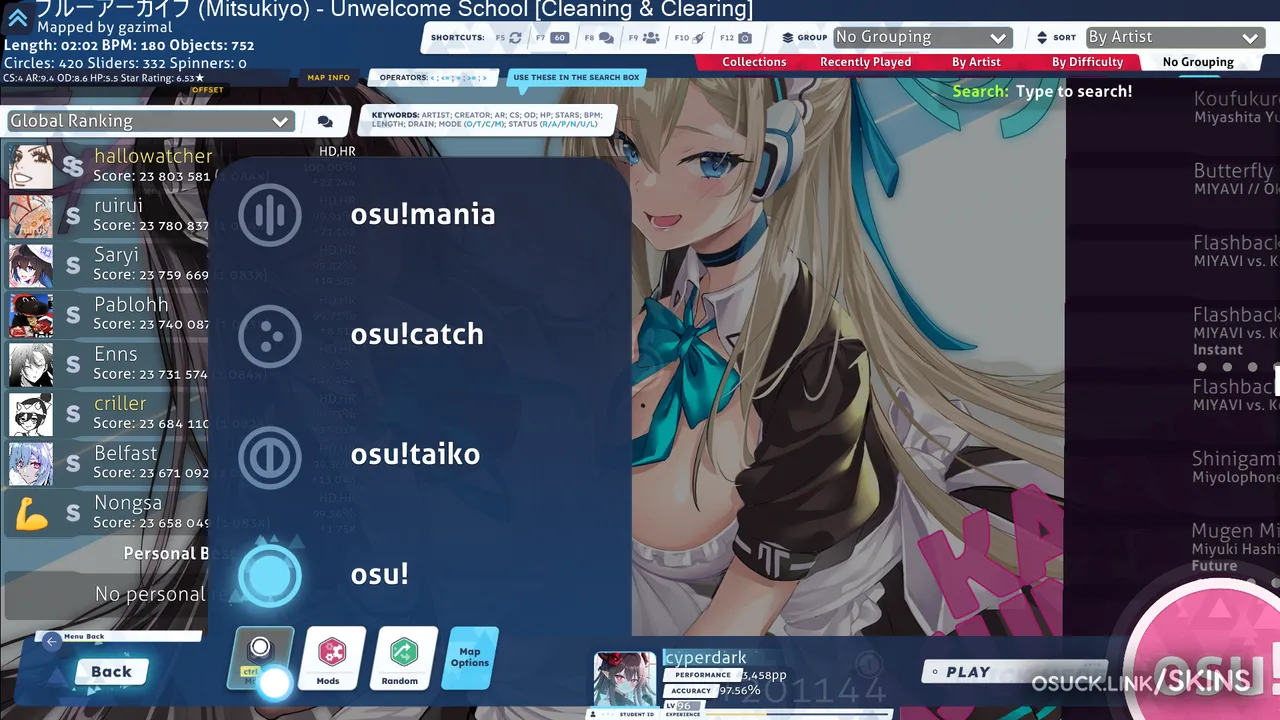The height and width of the screenshot is (720, 1280).
Task: Click USE THESE IN THE SEARCH BOX tip
Action: 576,77
